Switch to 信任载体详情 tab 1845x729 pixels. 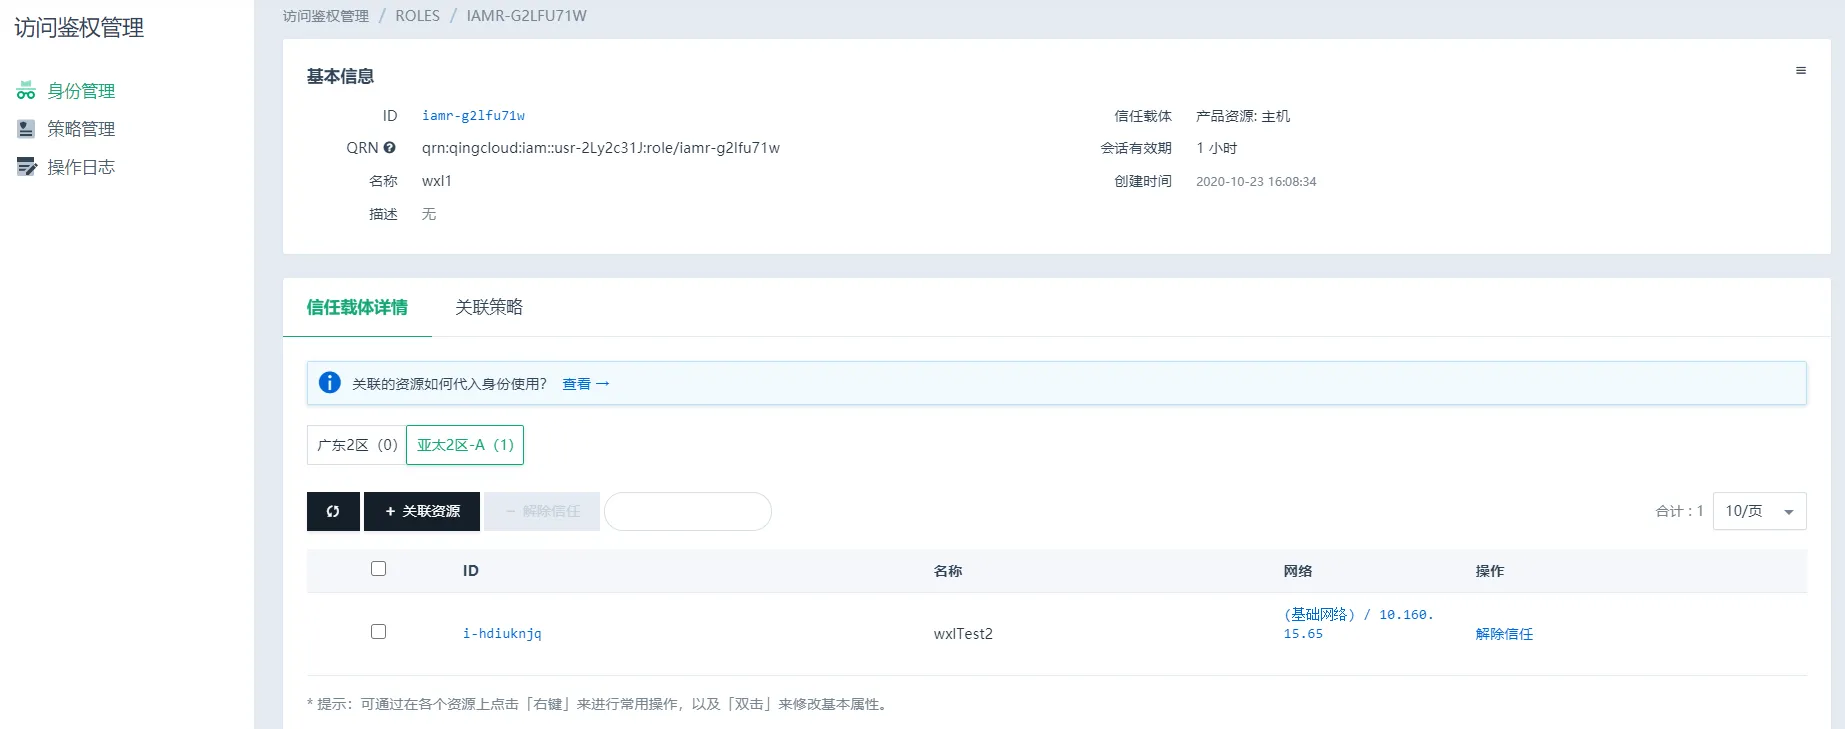(357, 308)
